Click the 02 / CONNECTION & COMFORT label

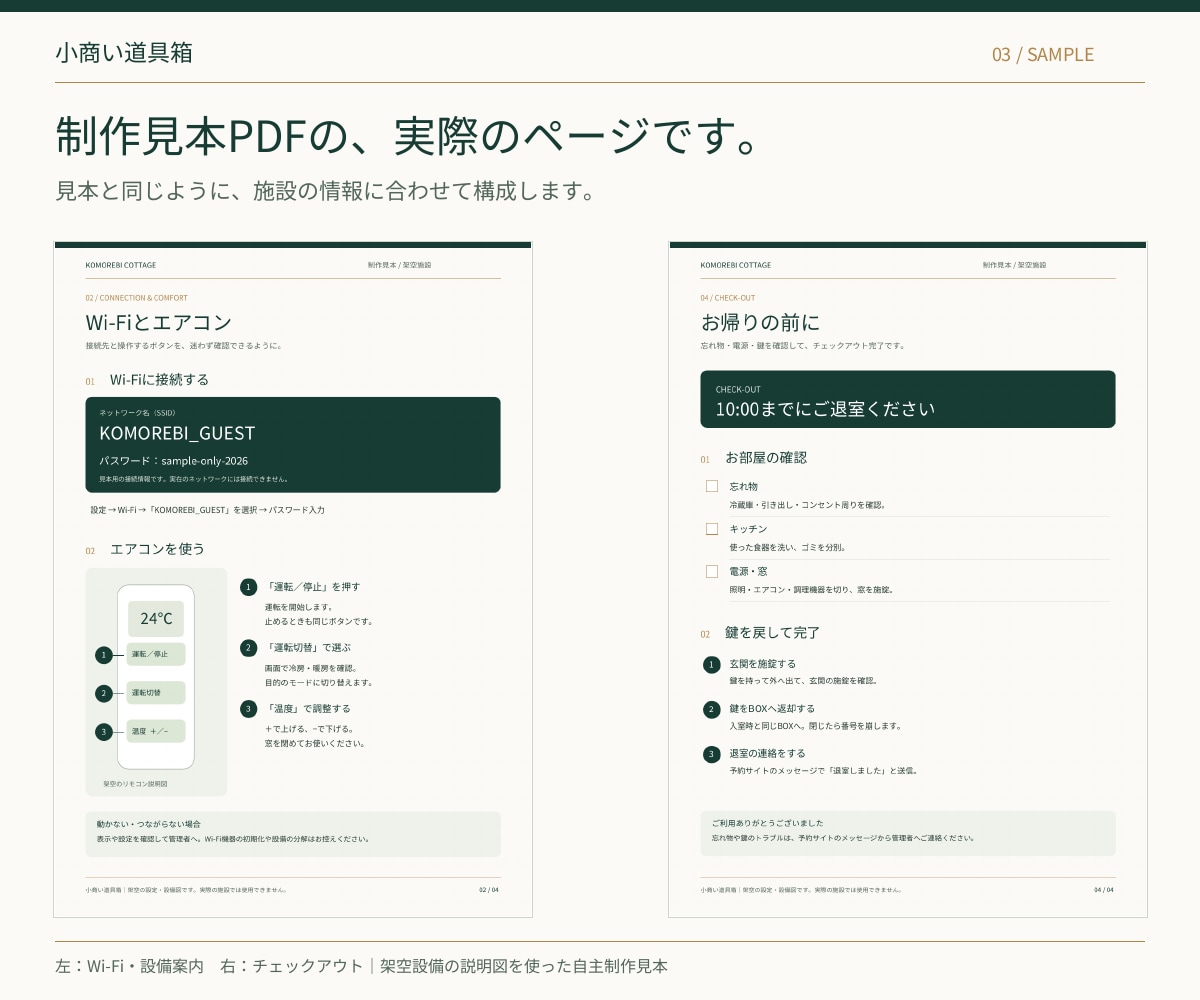(x=137, y=298)
